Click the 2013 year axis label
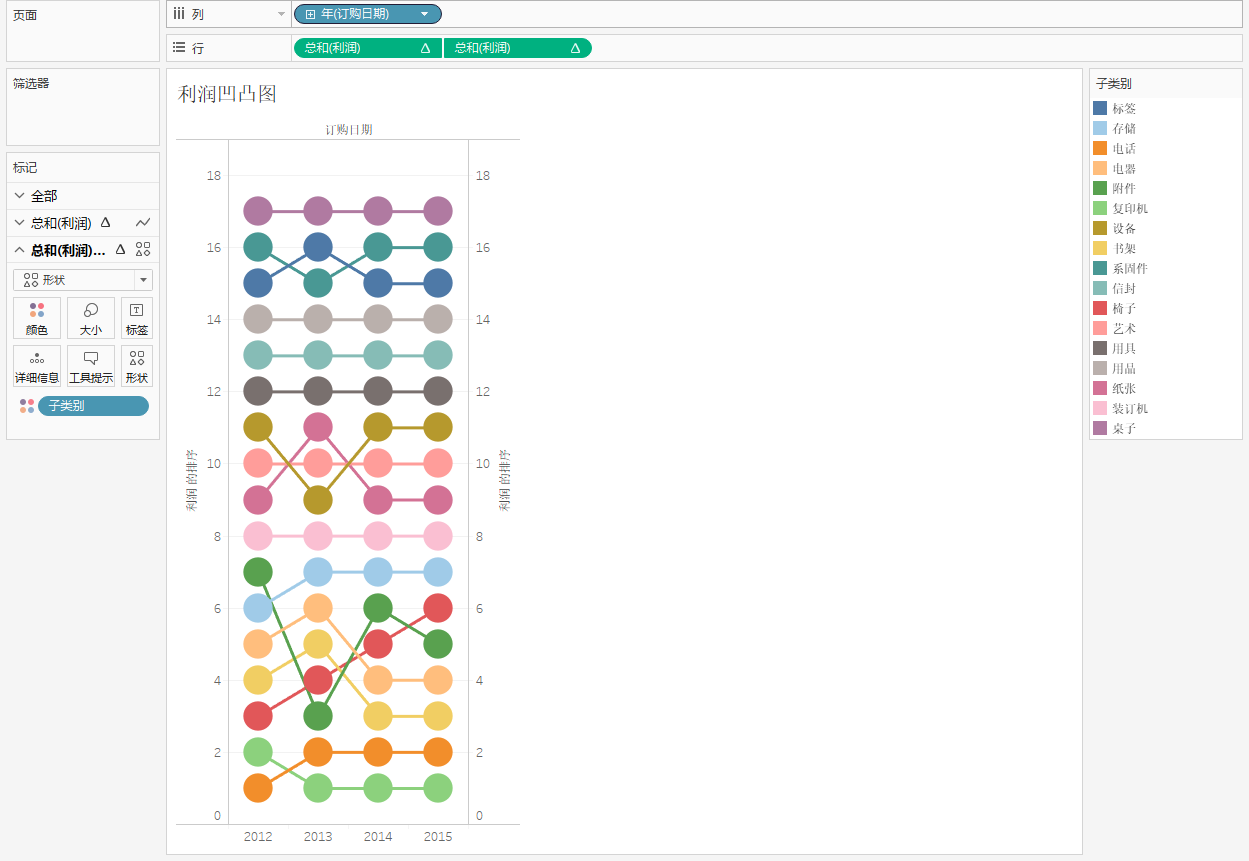Image resolution: width=1249 pixels, height=861 pixels. click(318, 836)
